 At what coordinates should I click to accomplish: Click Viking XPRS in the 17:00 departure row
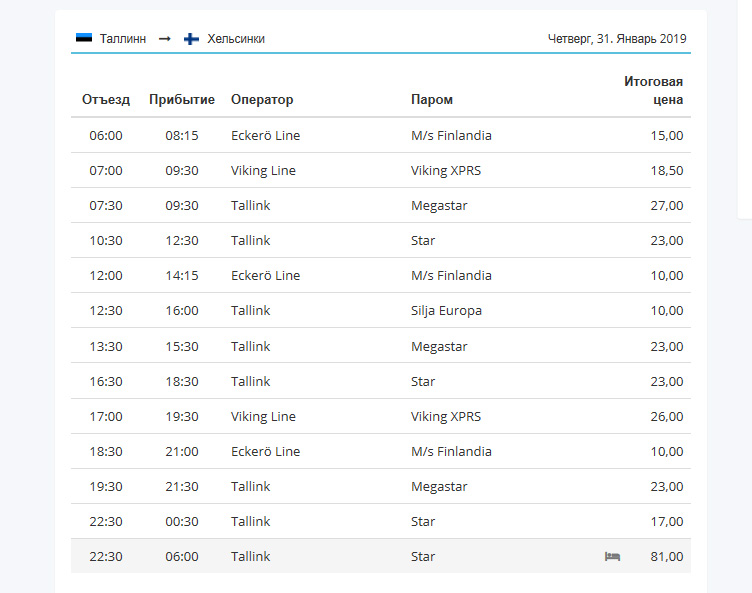pos(446,416)
